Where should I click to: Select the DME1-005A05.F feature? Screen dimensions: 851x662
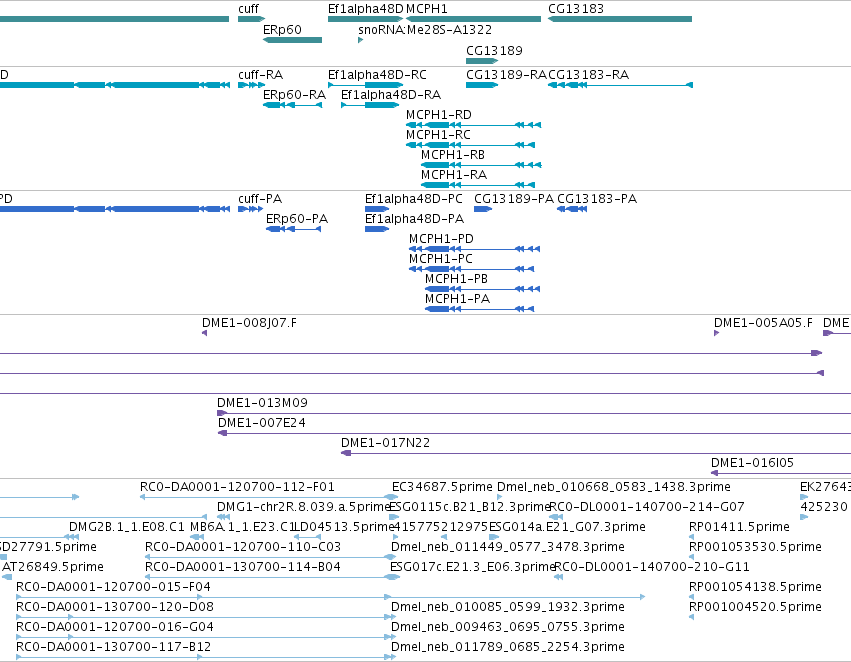(x=716, y=333)
